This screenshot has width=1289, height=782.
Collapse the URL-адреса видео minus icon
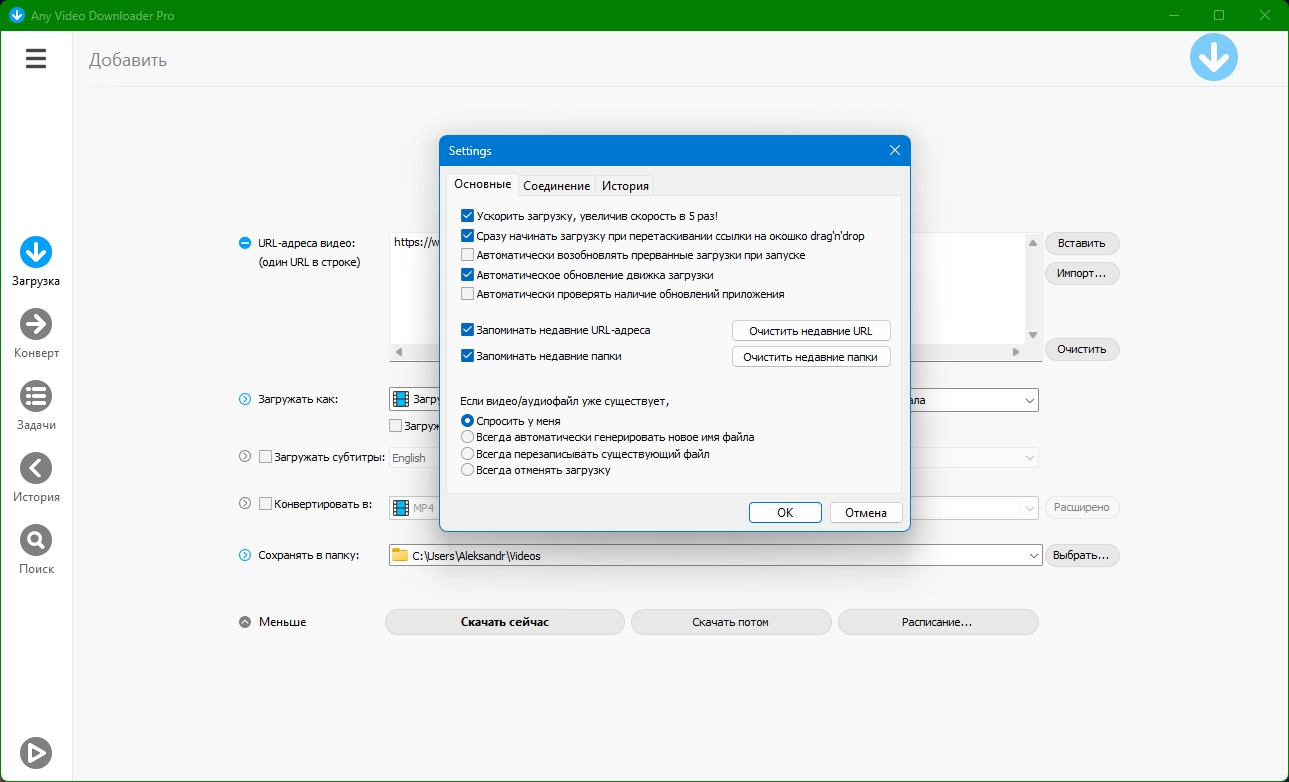(245, 243)
